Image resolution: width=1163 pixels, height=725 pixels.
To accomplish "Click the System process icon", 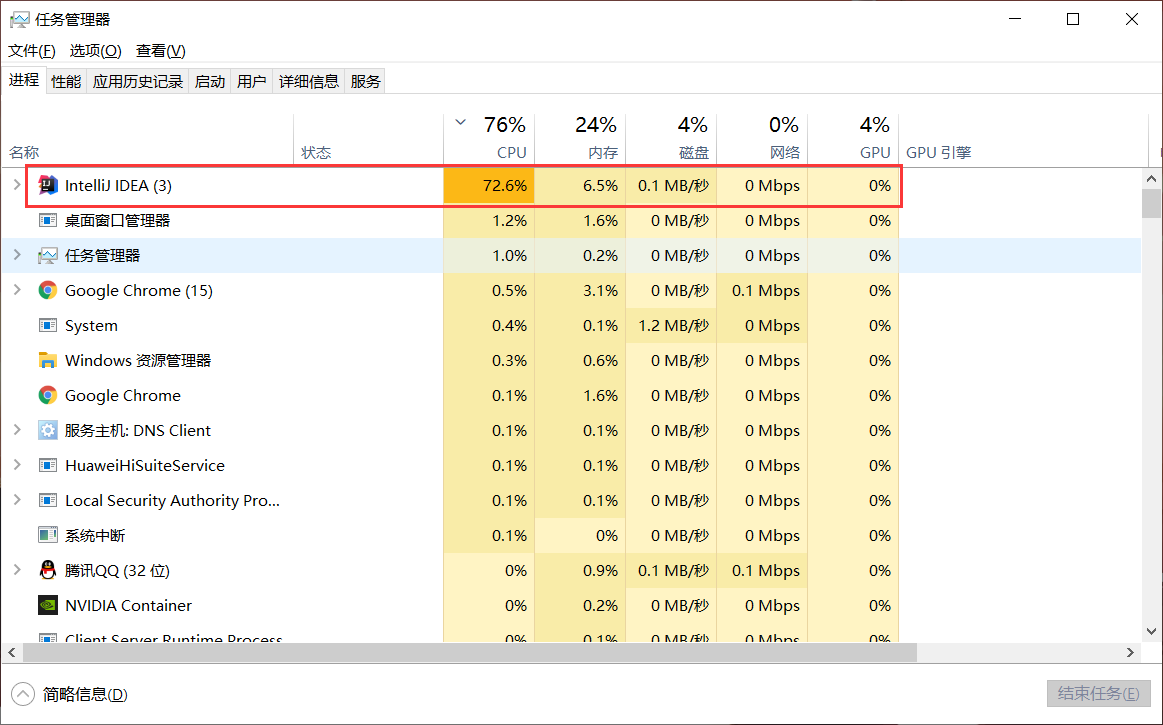I will coord(48,325).
